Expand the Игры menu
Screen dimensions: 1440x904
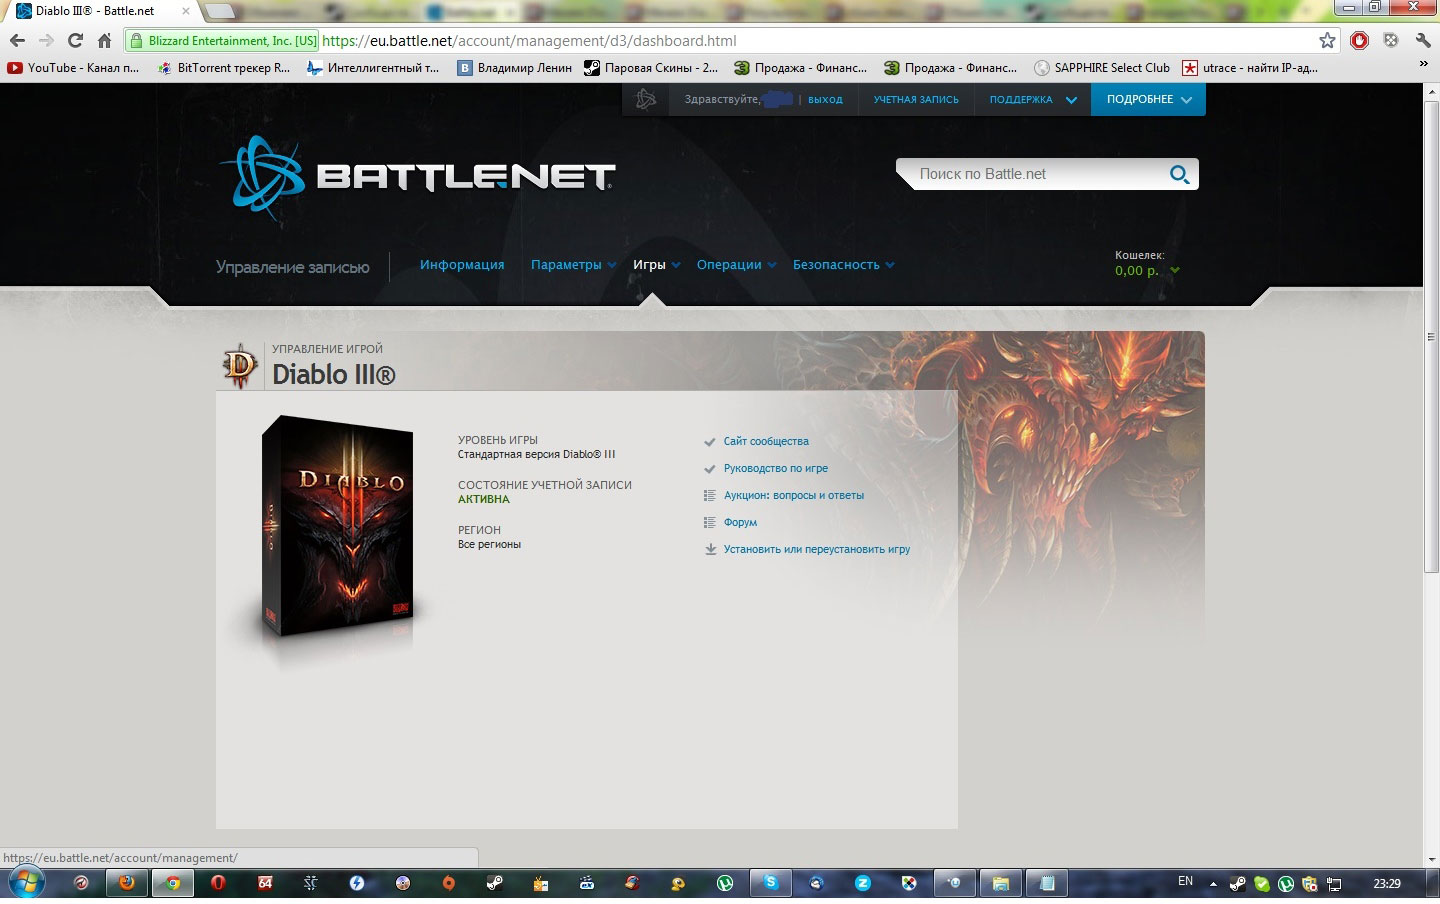point(656,265)
